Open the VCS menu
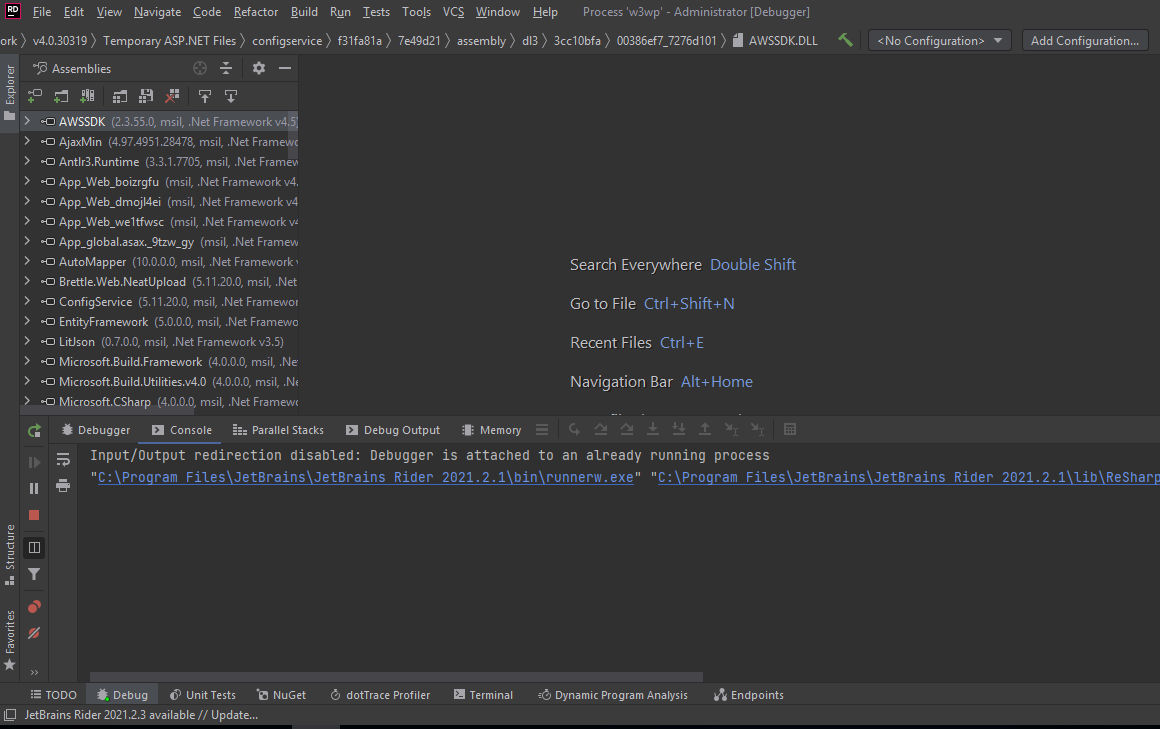The image size is (1160, 729). [x=453, y=12]
